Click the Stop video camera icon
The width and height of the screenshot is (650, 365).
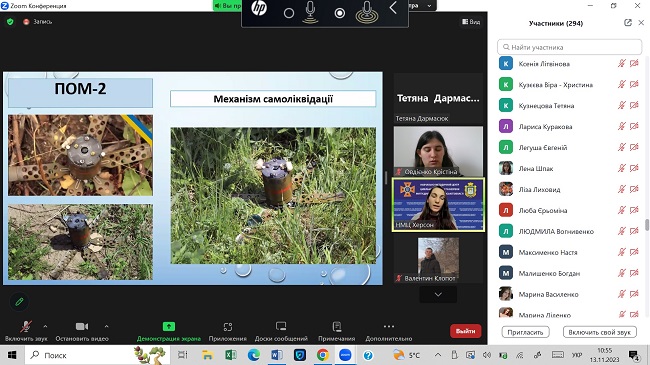pos(82,326)
